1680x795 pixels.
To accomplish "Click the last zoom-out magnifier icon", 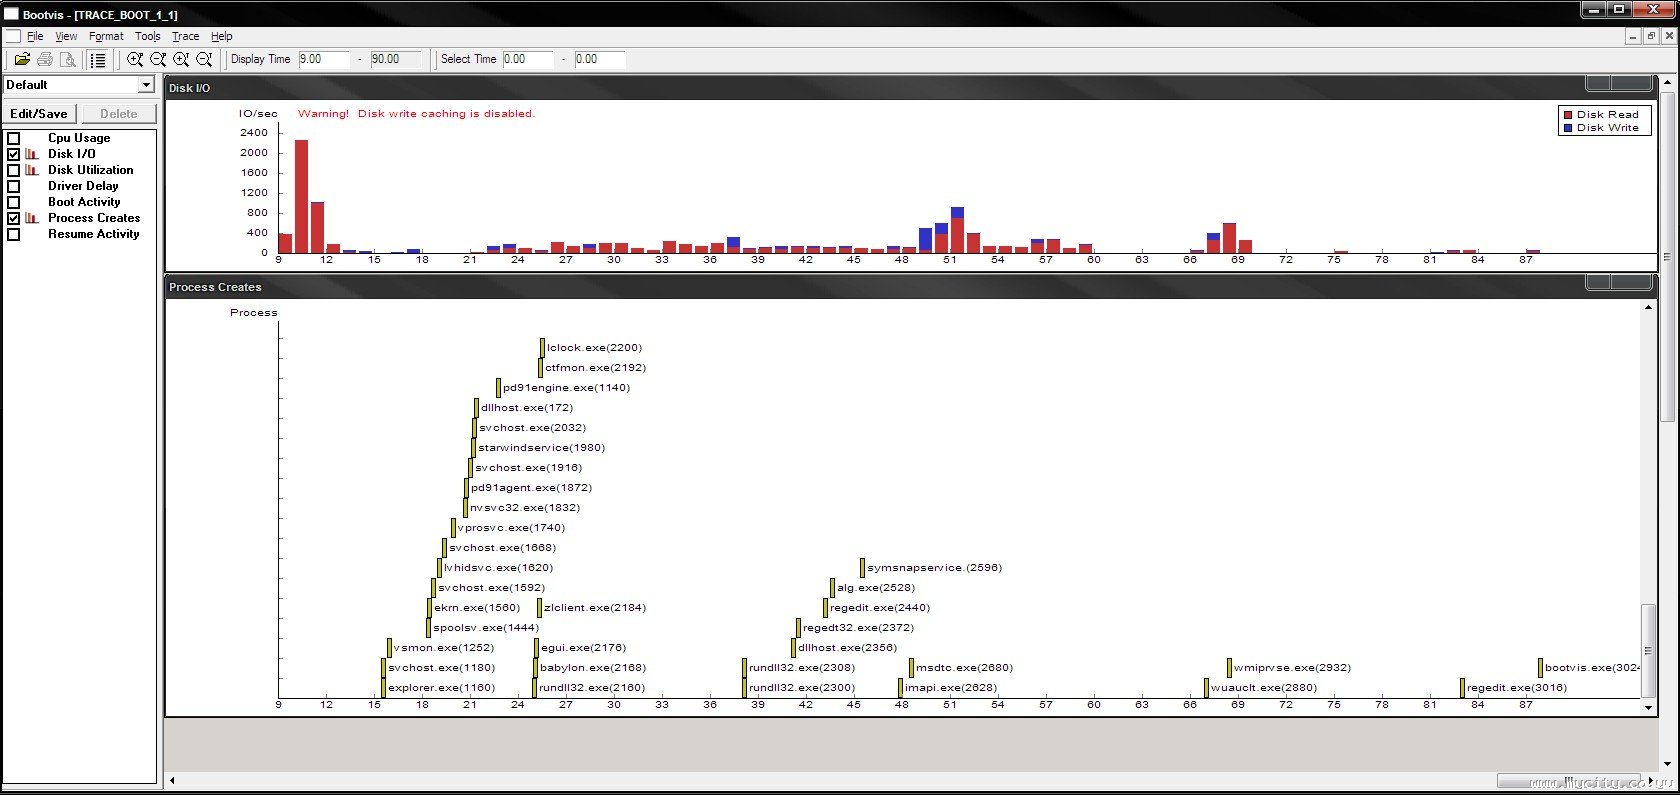I will (204, 60).
